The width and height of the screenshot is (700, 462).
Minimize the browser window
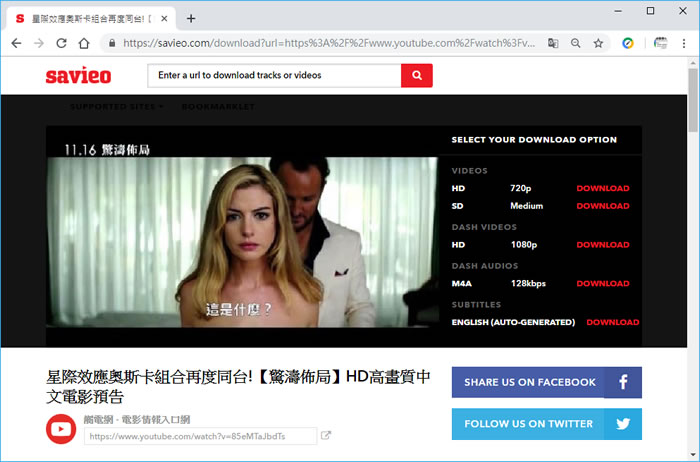coord(618,11)
